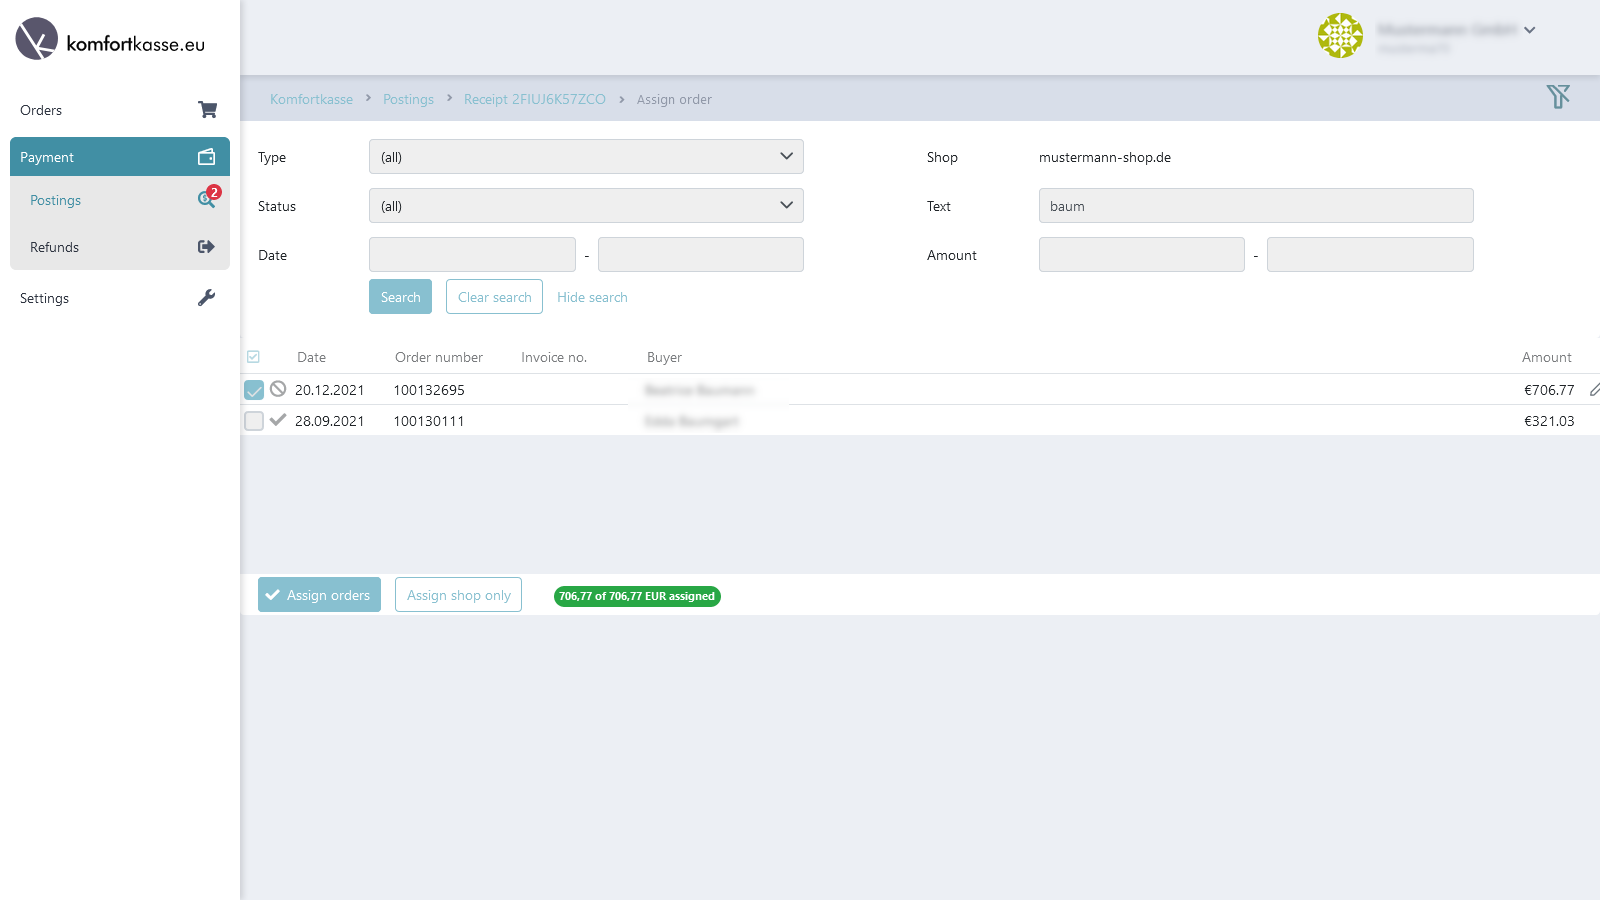Viewport: 1600px width, 900px height.
Task: Click the Text field containing baum
Action: tap(1255, 205)
